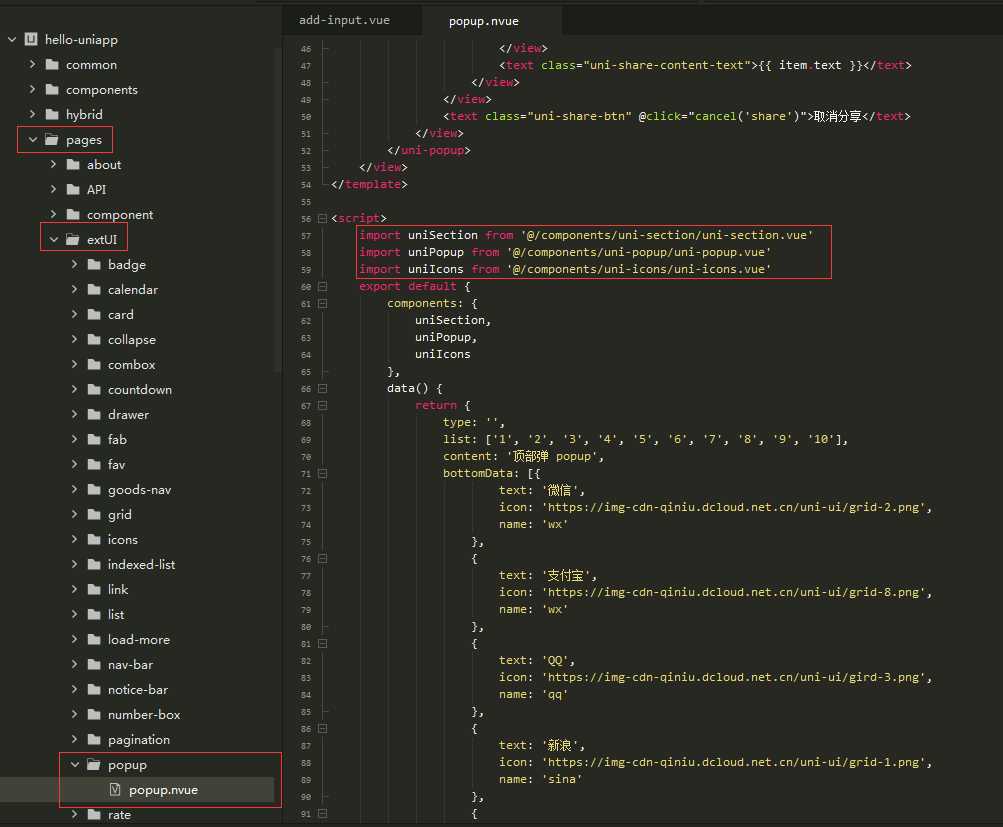Viewport: 1003px width, 827px height.
Task: Click the fav folder icon
Action: [x=94, y=464]
